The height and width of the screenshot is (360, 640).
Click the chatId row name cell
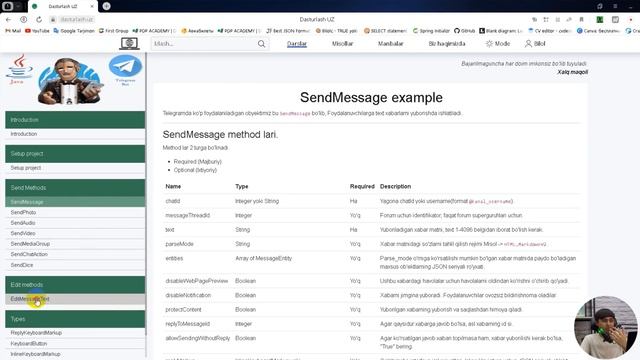click(173, 201)
